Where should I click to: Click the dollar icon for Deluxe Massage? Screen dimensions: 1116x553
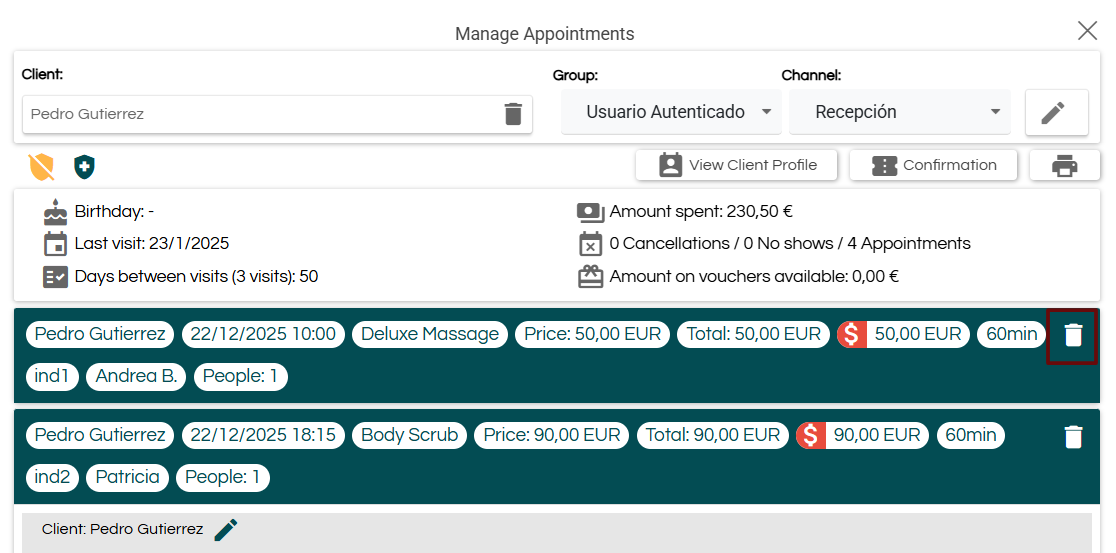pyautogui.click(x=851, y=334)
